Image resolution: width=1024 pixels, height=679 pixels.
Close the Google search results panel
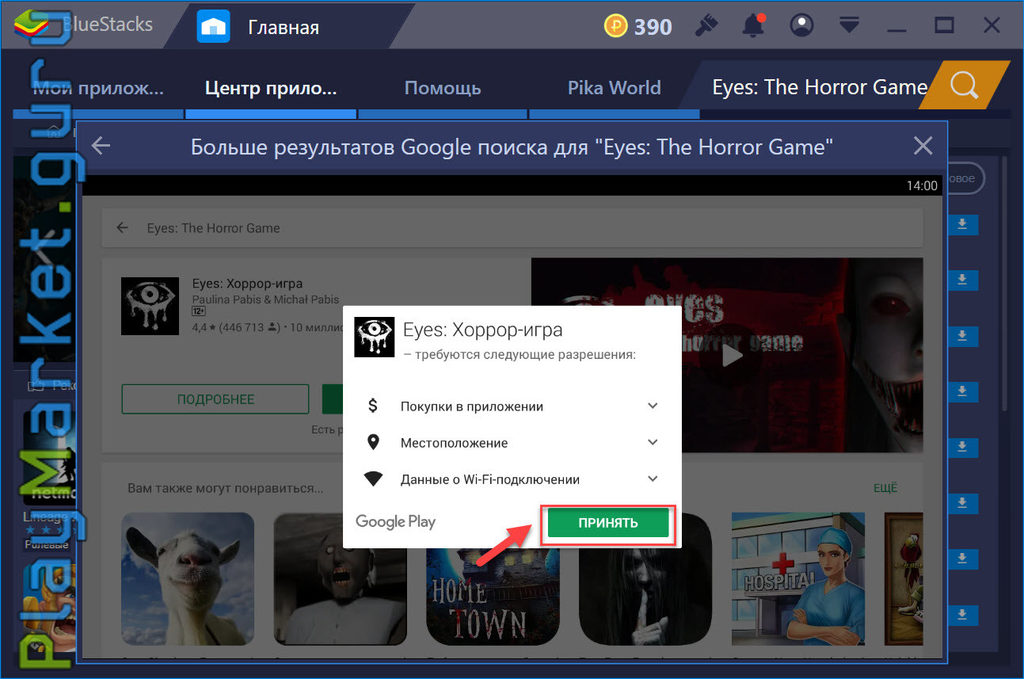coord(923,146)
